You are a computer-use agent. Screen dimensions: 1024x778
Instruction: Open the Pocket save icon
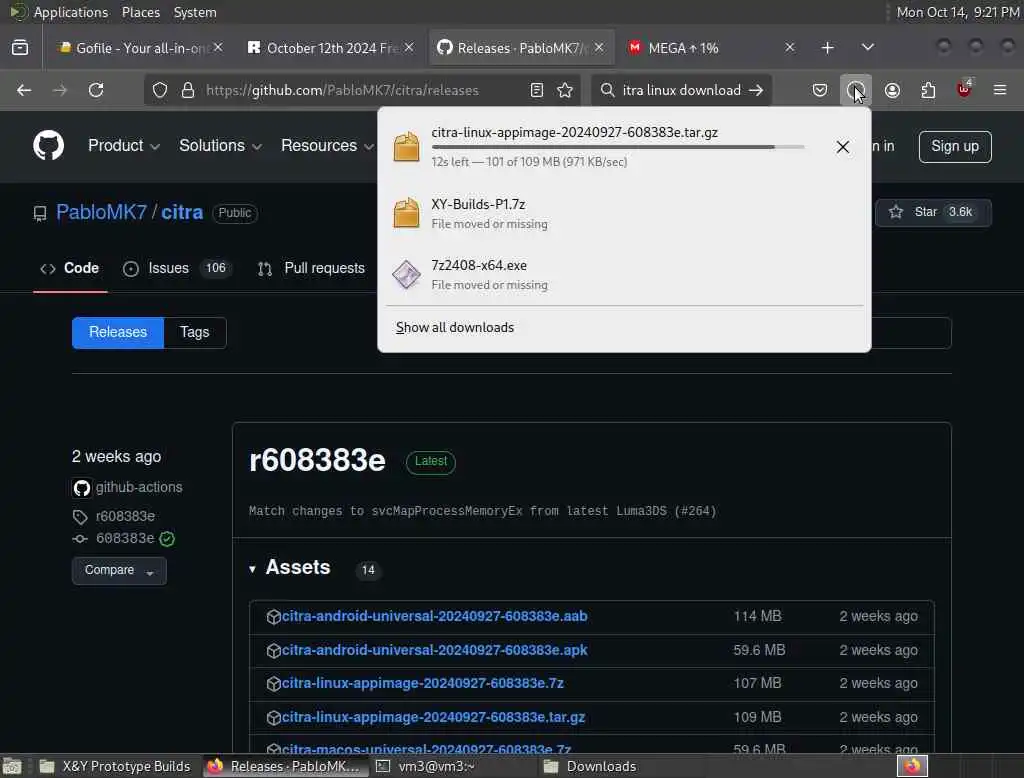[x=820, y=90]
